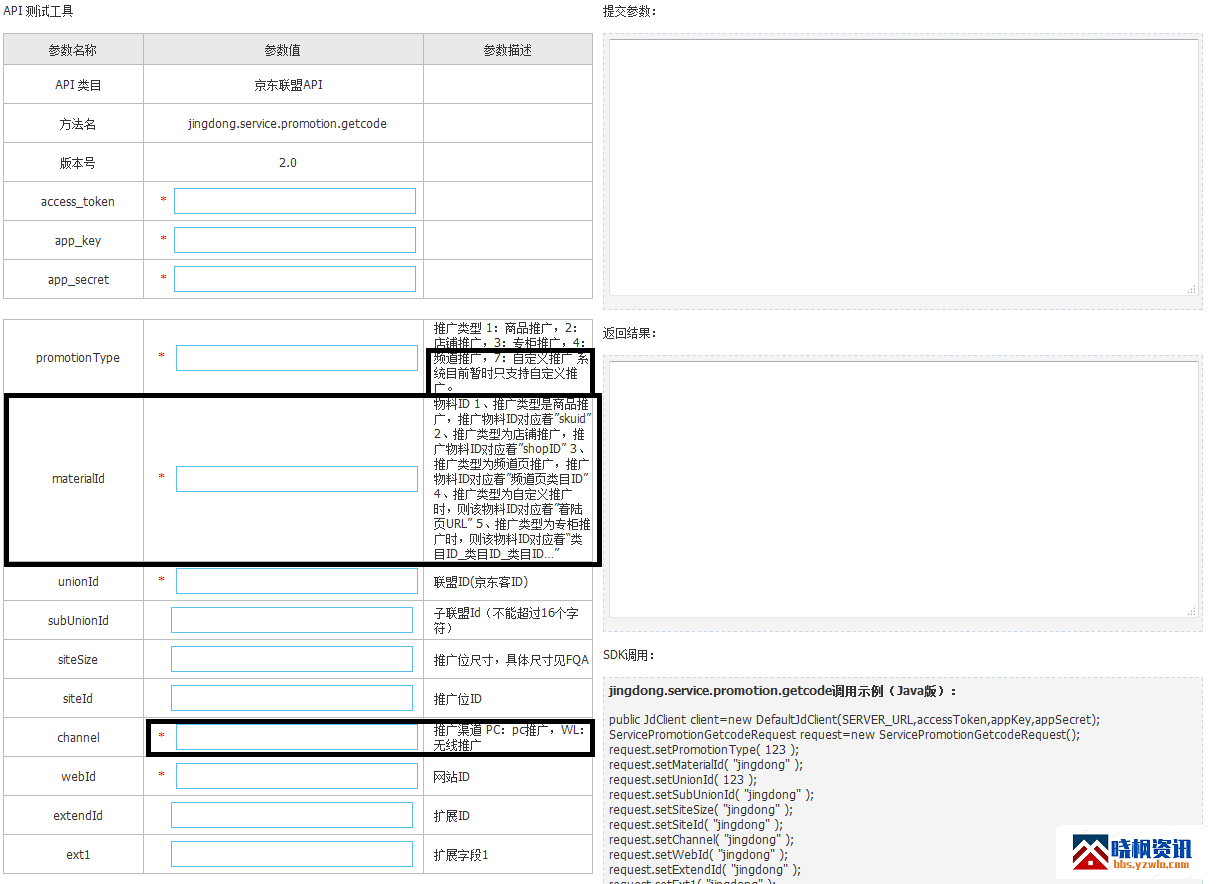Select the webId text field
This screenshot has height=884, width=1220.
(x=297, y=776)
